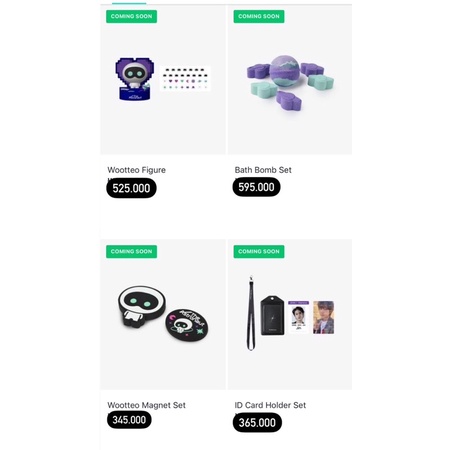Click the round black Wootteo magnet
450x450 pixels.
(187, 325)
